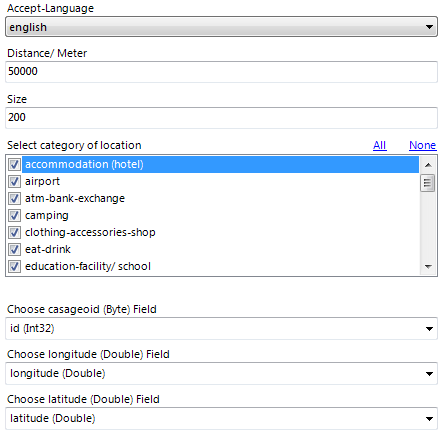The width and height of the screenshot is (445, 448).
Task: Select the eat-drink list item text
Action: [x=48, y=249]
